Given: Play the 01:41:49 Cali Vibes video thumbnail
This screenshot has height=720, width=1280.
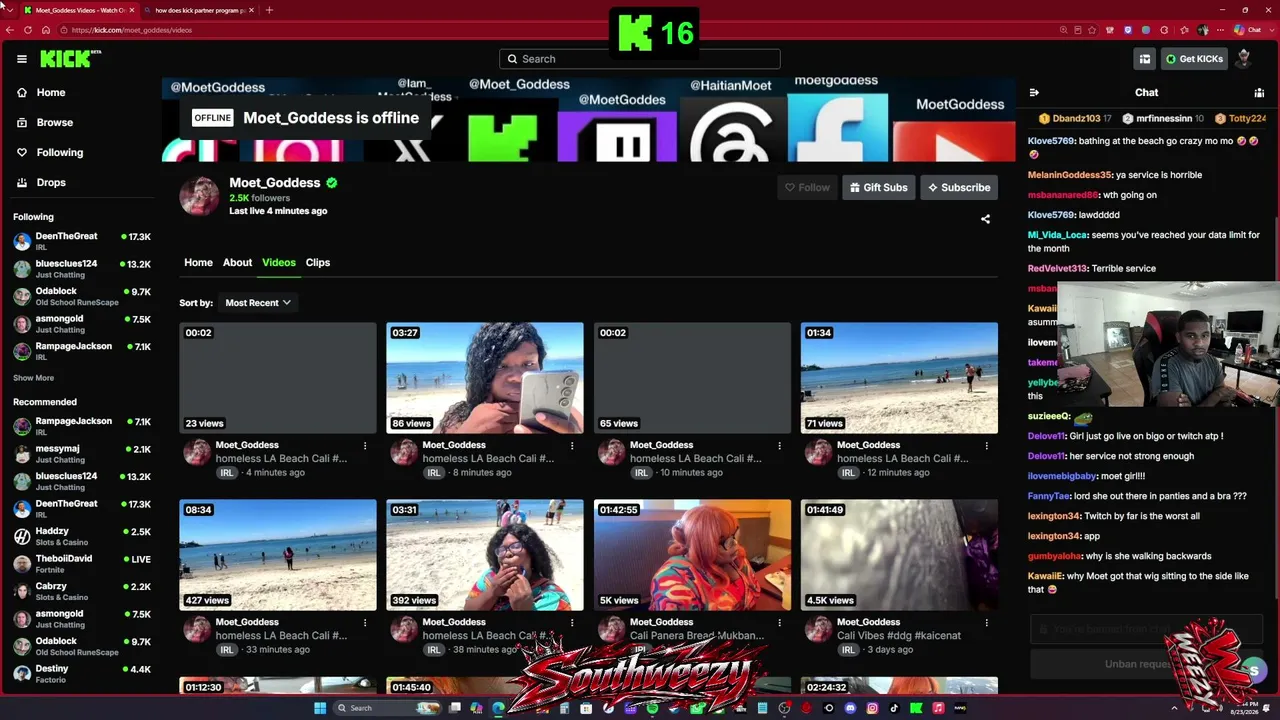Looking at the screenshot, I should (899, 555).
